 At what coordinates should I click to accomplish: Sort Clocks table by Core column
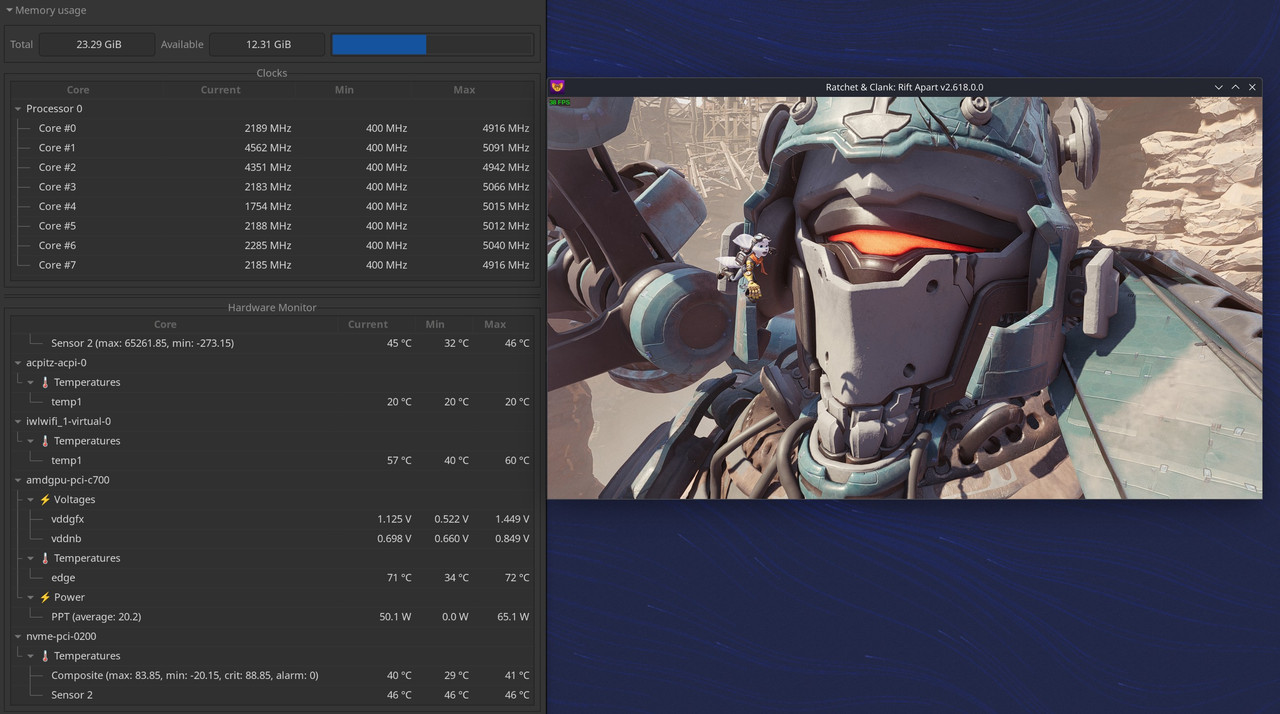click(78, 90)
